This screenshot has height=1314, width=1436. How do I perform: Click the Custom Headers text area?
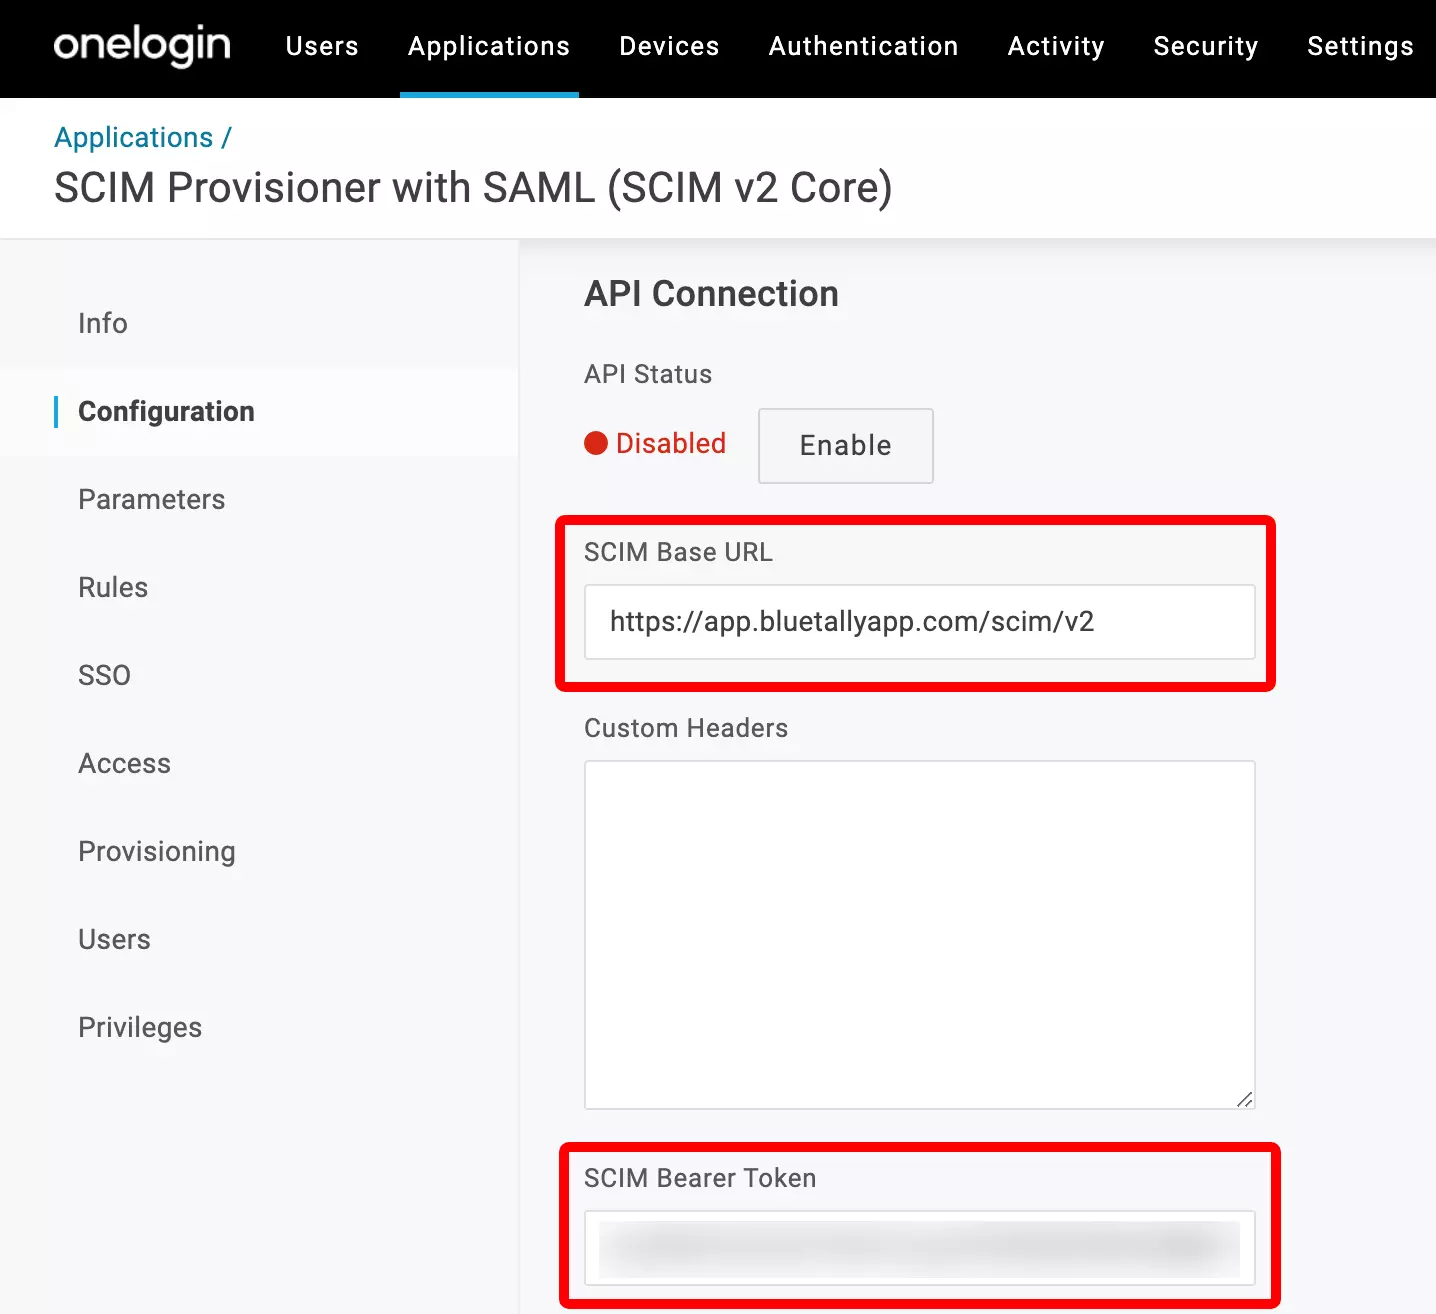pos(919,935)
